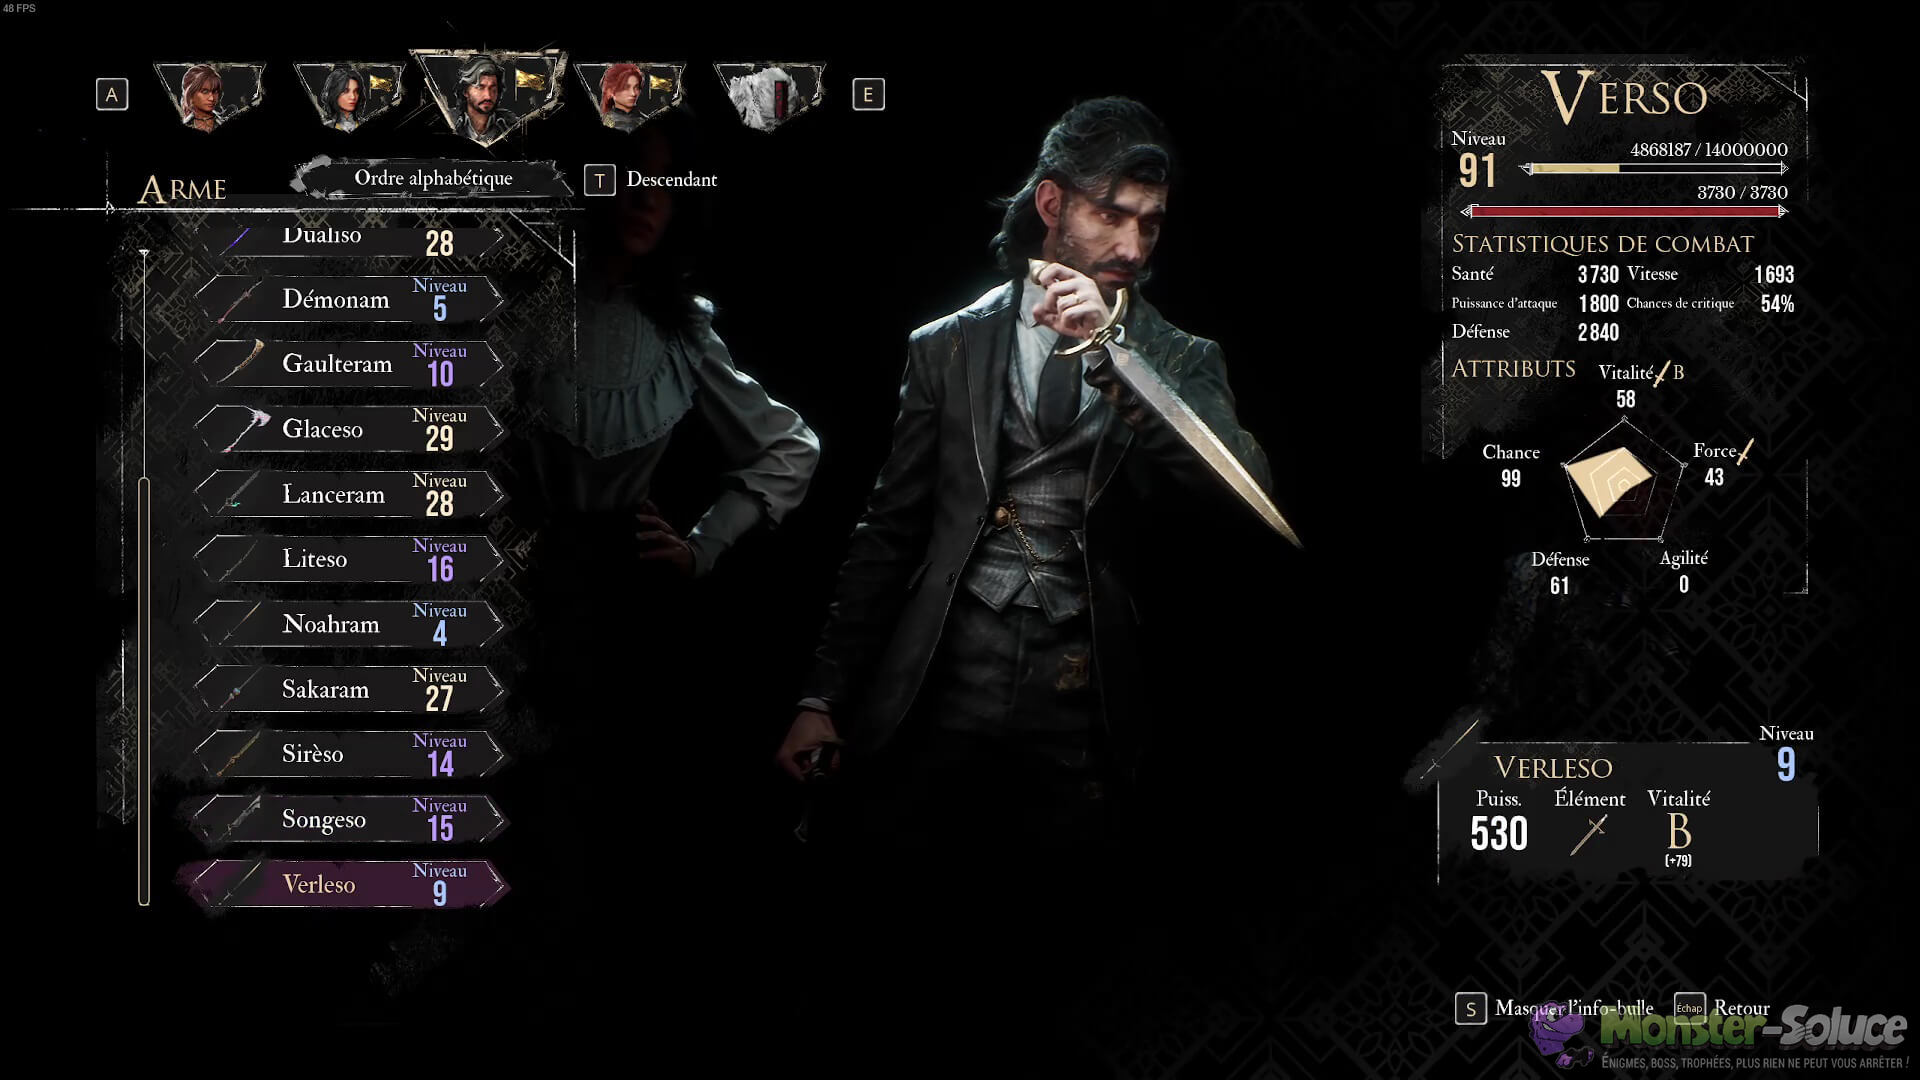Click the experience progress bar

[x=1654, y=169]
